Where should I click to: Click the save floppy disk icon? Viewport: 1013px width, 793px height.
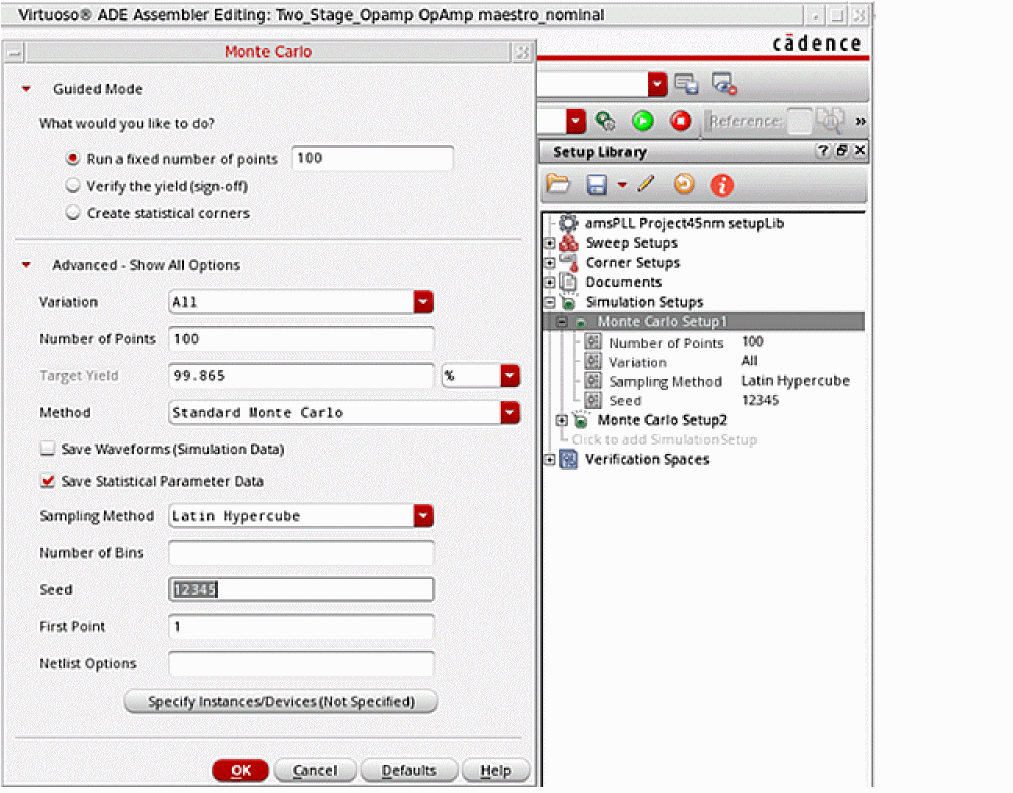tap(596, 184)
